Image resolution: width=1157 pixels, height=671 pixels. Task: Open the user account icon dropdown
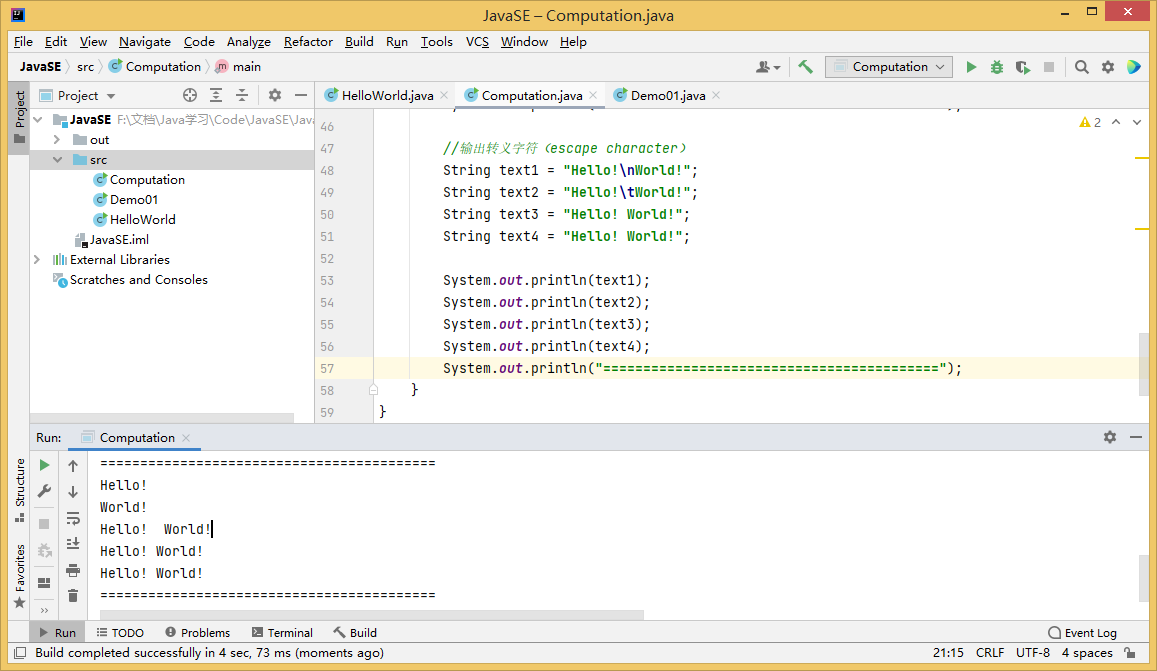(768, 67)
